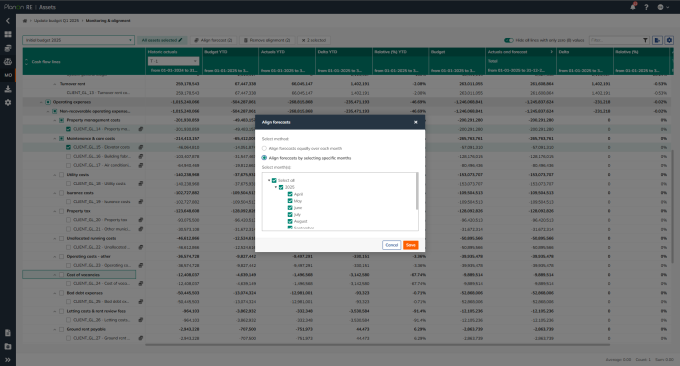Toggle Hide all lines with only zero values
Screen dimensions: 680x366
(508, 40)
